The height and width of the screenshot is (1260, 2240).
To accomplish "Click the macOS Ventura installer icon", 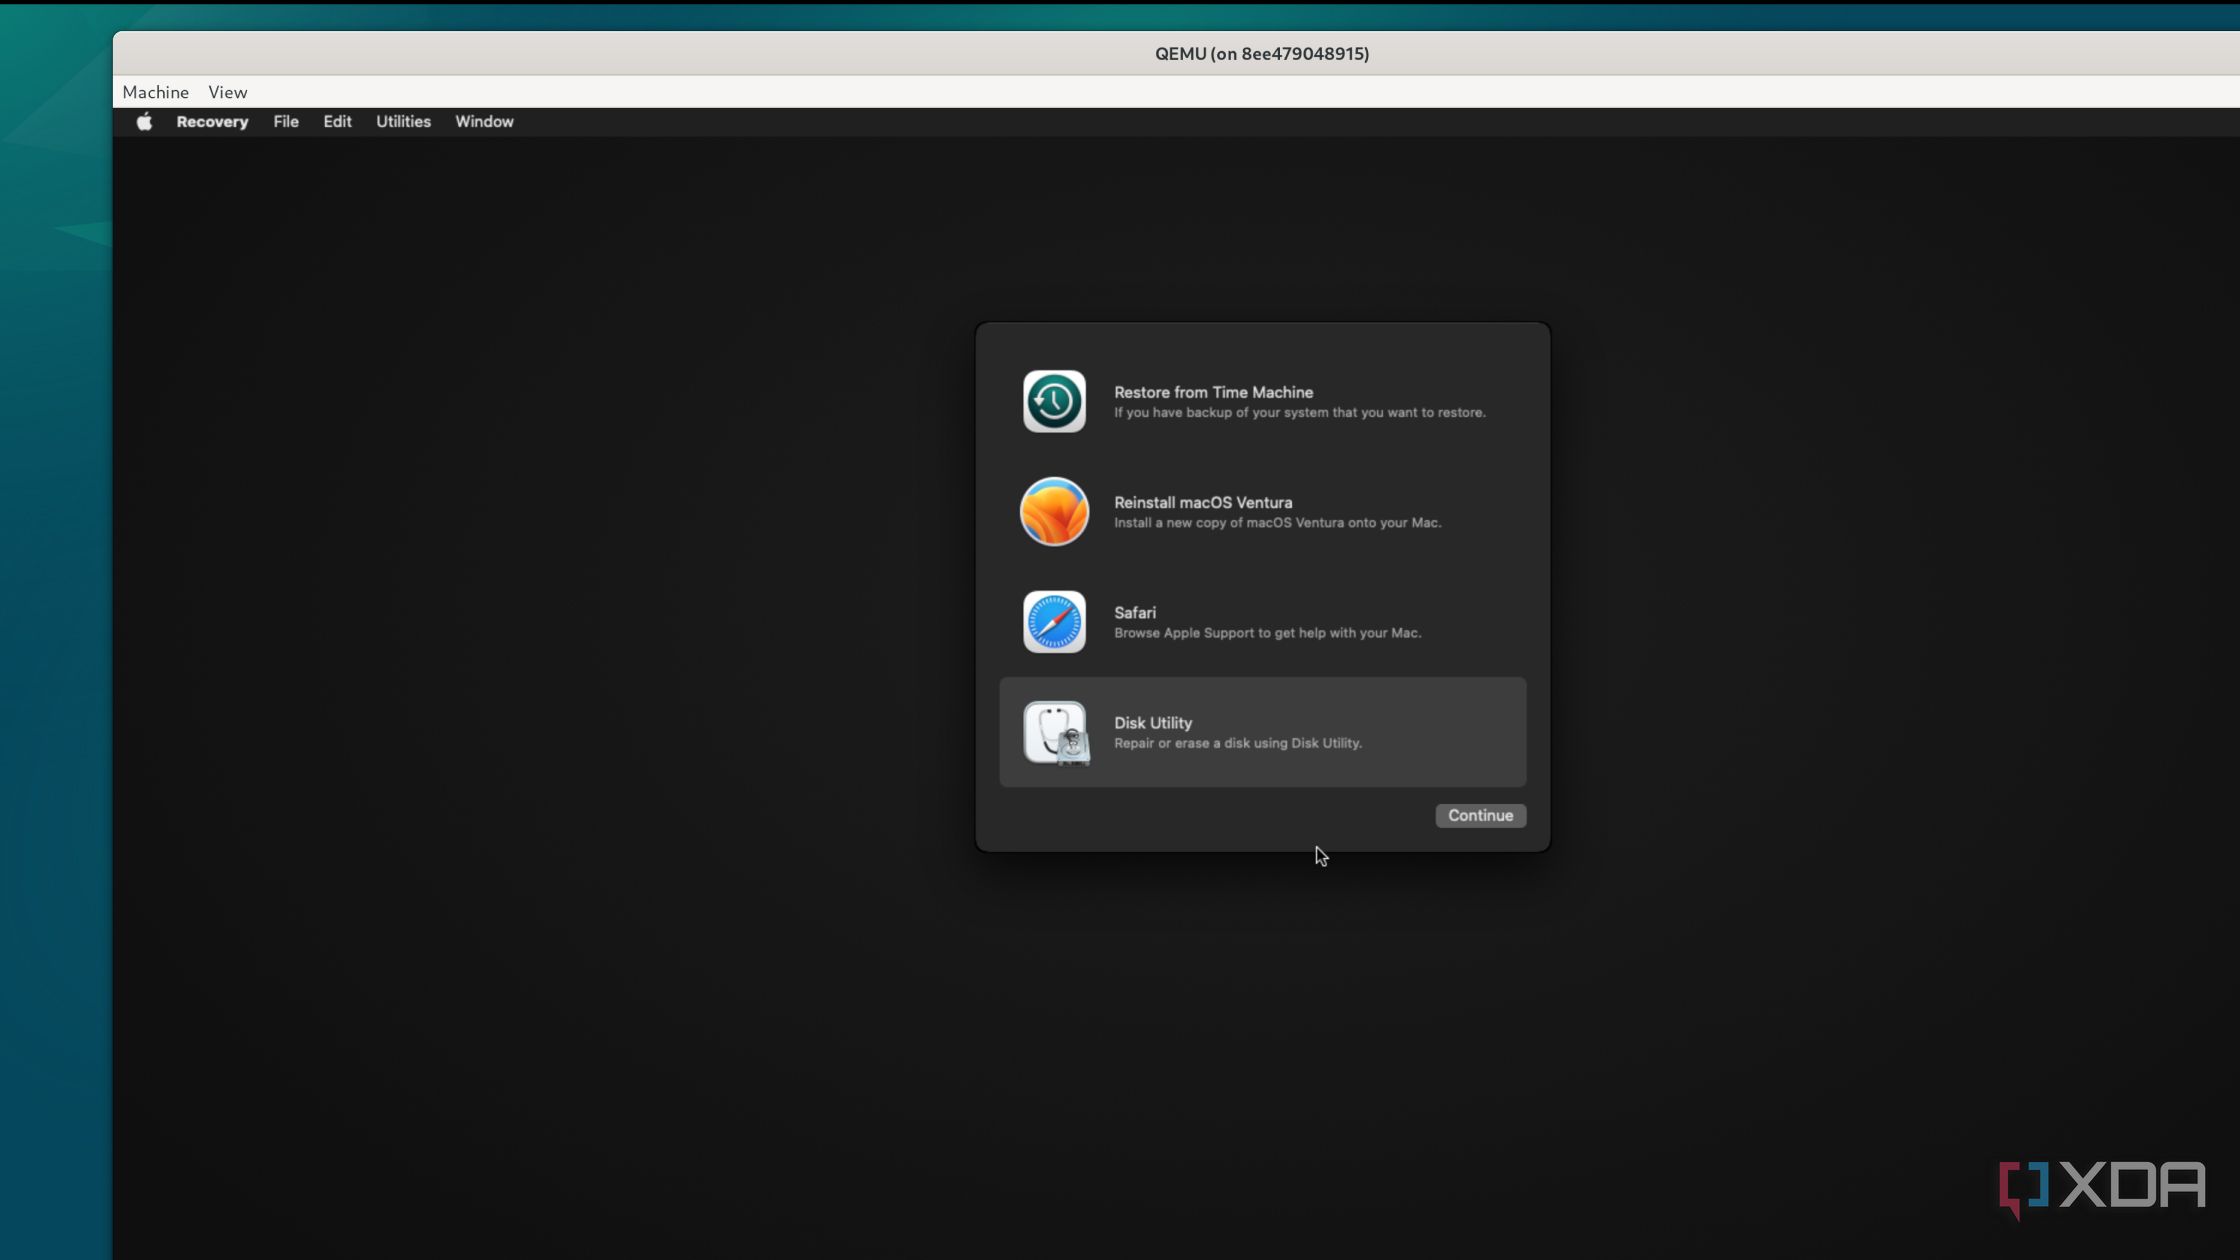I will [1054, 511].
